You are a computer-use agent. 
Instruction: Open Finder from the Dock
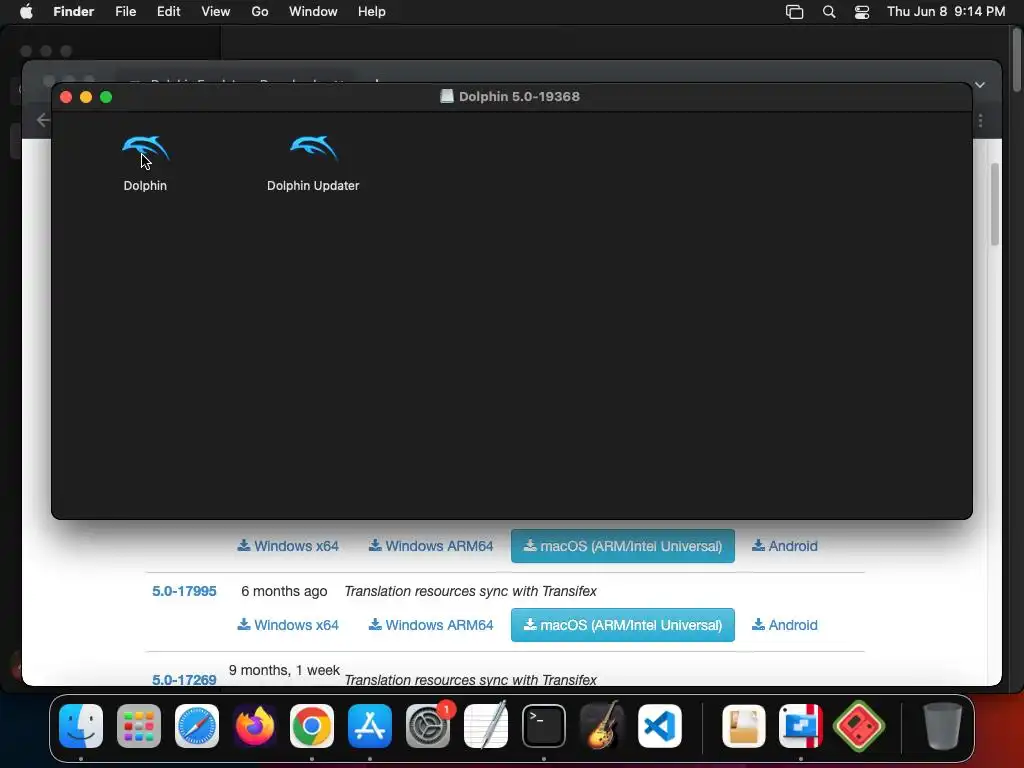click(x=81, y=726)
